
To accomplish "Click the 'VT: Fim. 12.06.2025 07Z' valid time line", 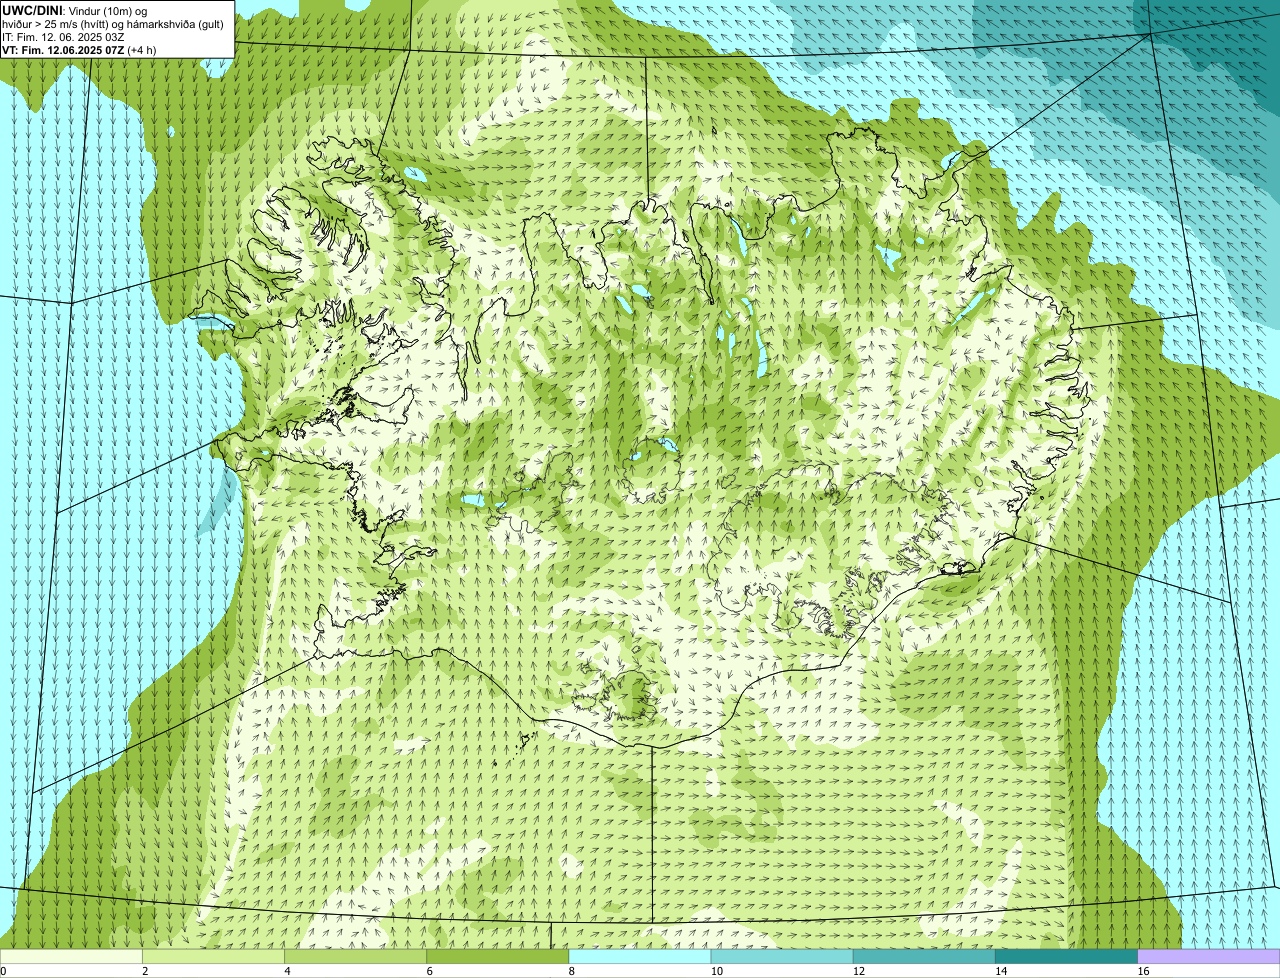I will coord(63,50).
